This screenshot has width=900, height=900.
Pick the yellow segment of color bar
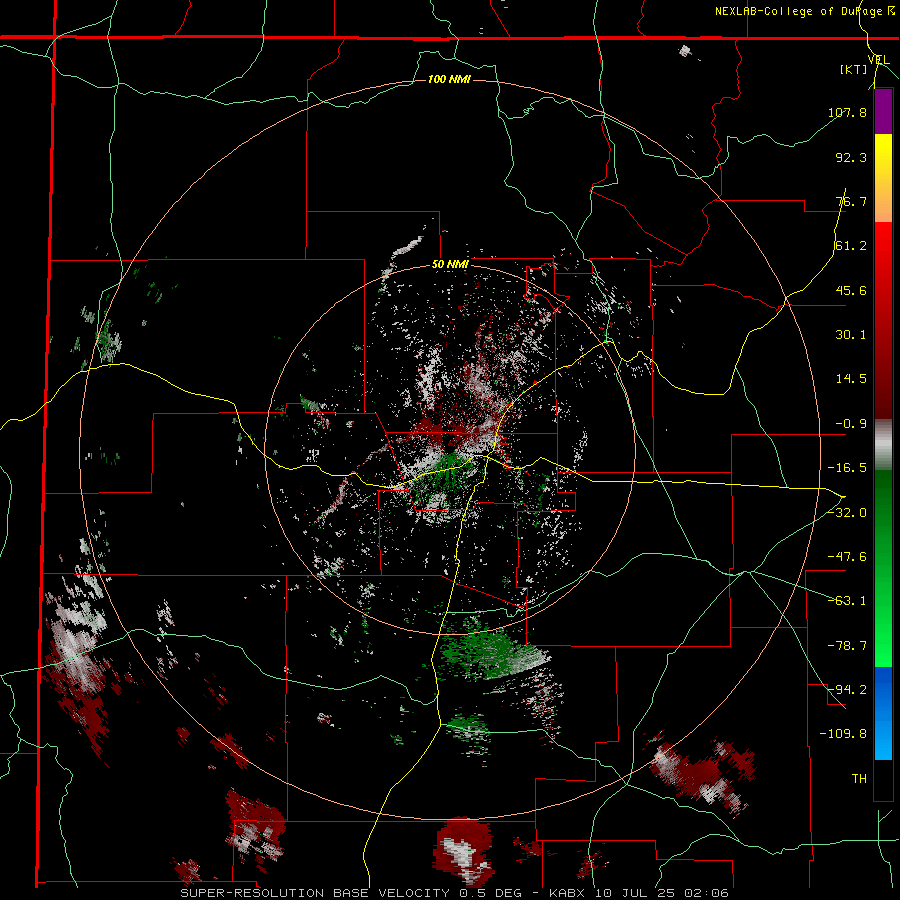[883, 178]
